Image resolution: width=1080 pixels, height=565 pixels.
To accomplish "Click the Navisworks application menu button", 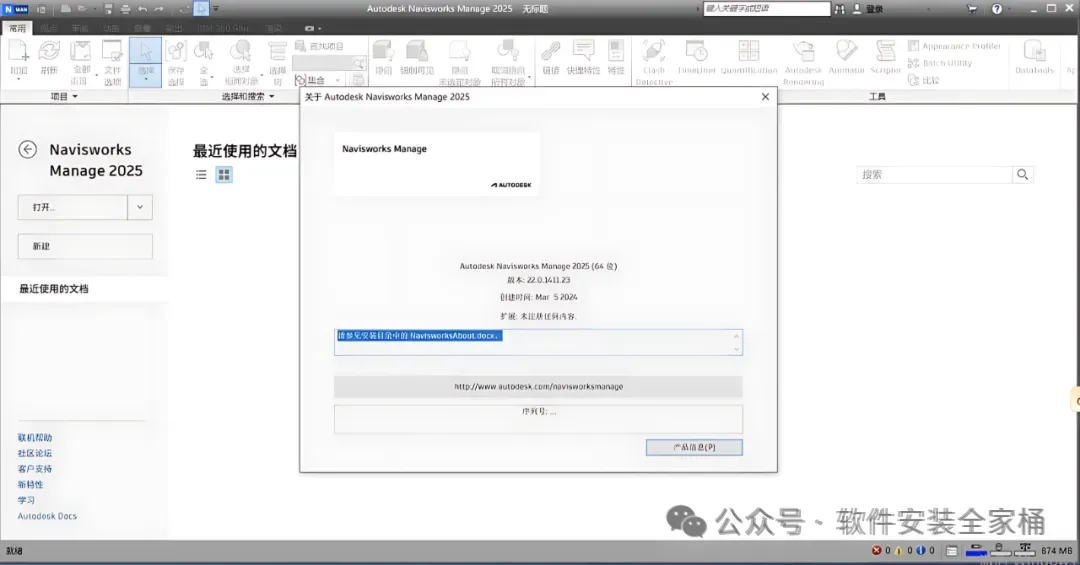I will pyautogui.click(x=16, y=9).
